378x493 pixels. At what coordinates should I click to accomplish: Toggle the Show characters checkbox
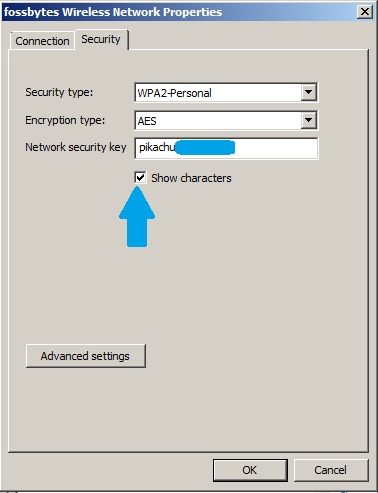140,177
